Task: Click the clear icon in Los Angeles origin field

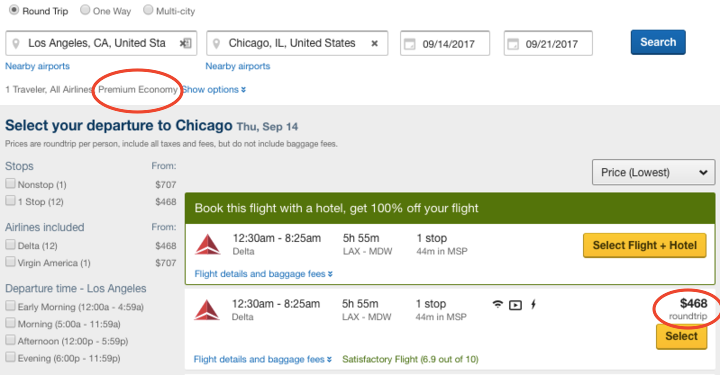Action: (x=185, y=44)
